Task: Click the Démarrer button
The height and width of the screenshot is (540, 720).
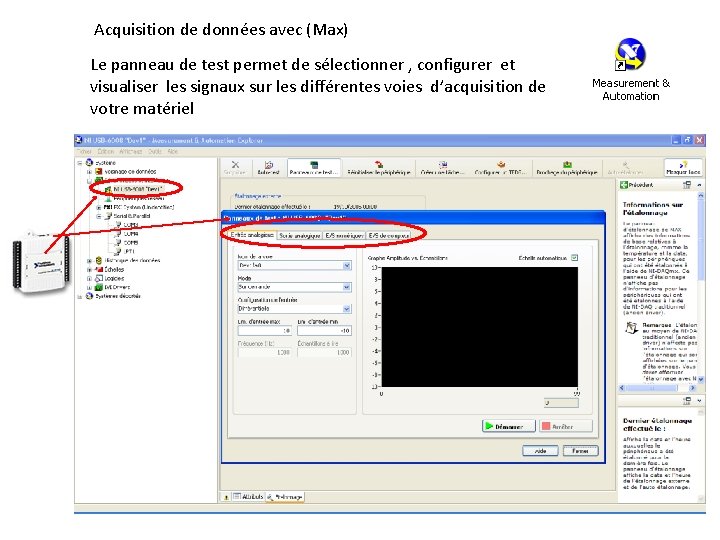Action: [509, 426]
